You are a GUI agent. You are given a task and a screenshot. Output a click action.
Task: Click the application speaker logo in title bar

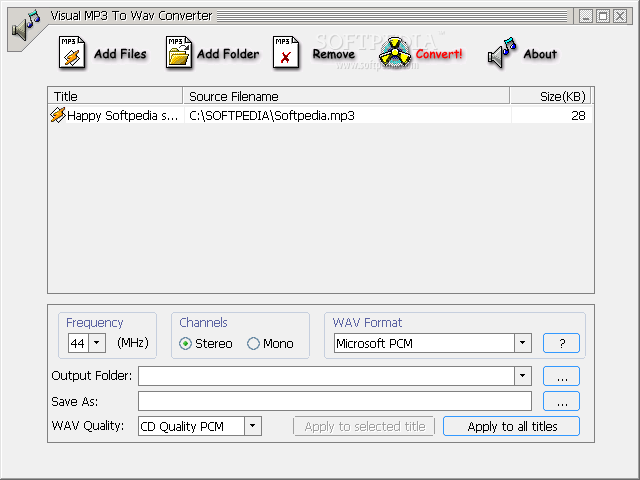tap(26, 26)
